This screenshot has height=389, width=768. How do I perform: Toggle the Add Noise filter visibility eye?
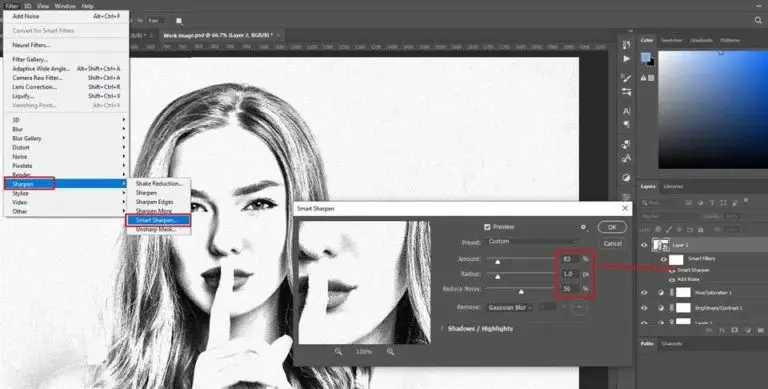[x=672, y=280]
